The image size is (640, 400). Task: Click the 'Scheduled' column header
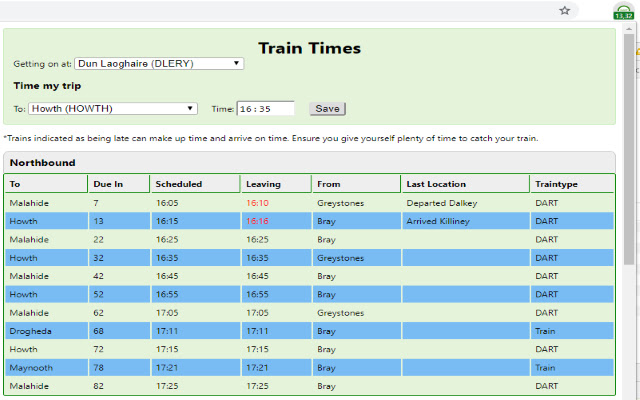[x=179, y=184]
